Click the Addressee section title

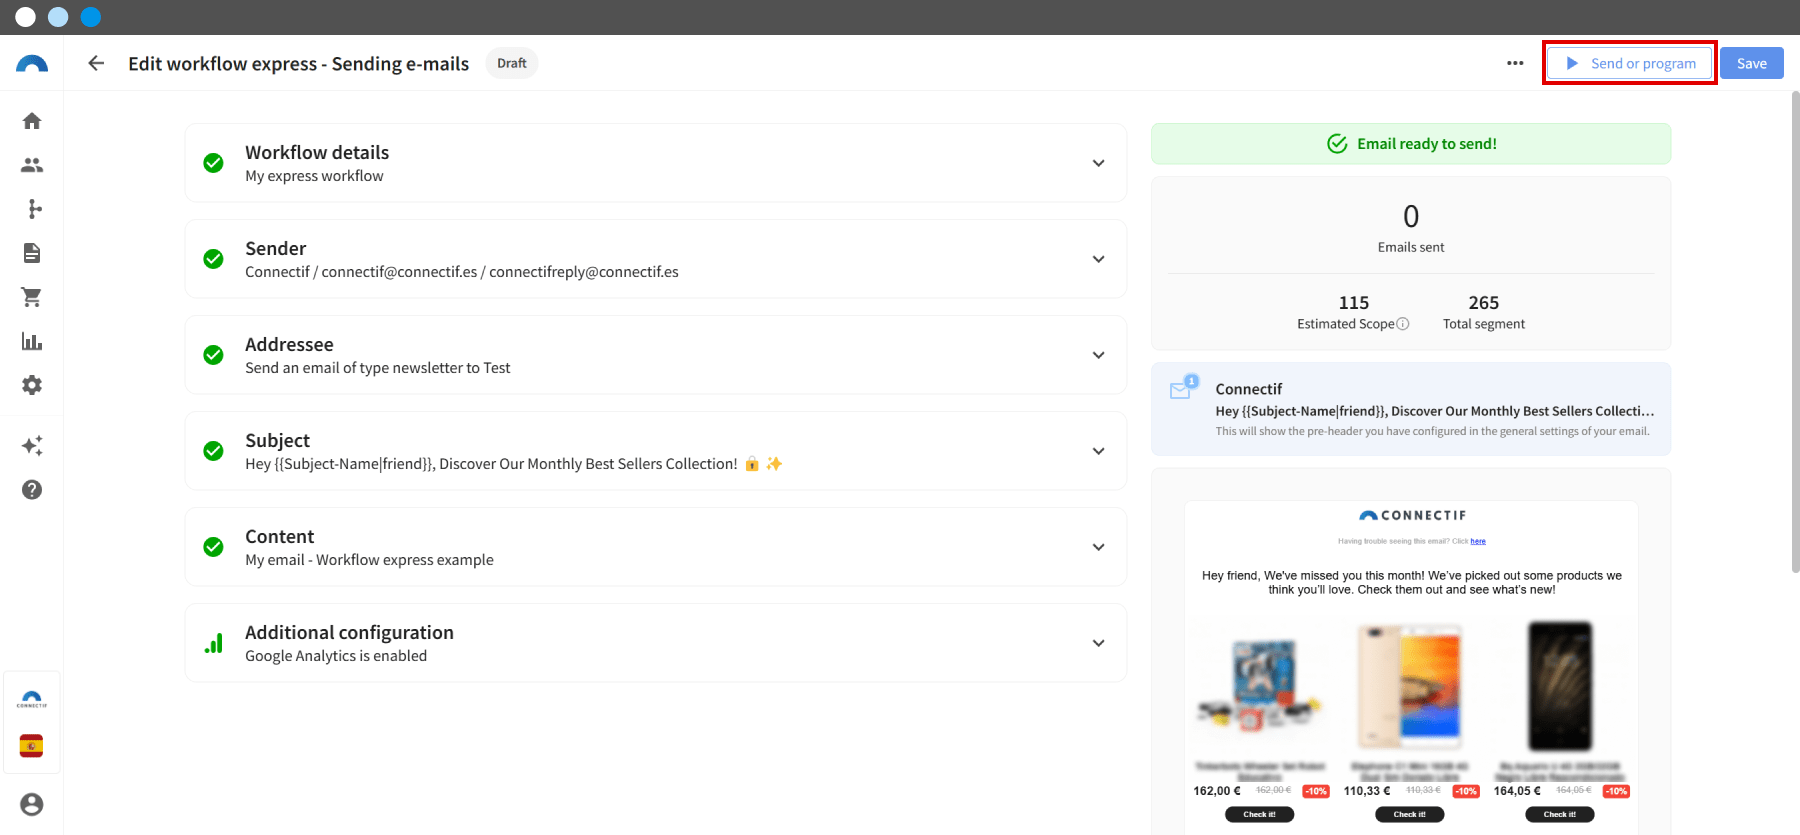click(289, 344)
